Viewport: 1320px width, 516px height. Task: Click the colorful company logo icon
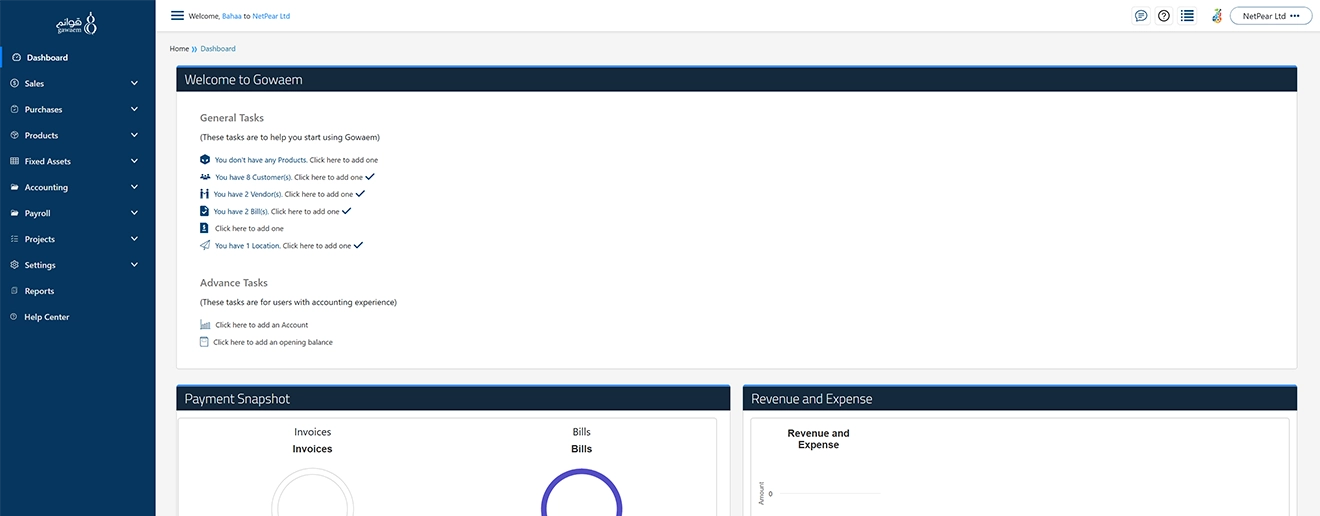point(1216,16)
